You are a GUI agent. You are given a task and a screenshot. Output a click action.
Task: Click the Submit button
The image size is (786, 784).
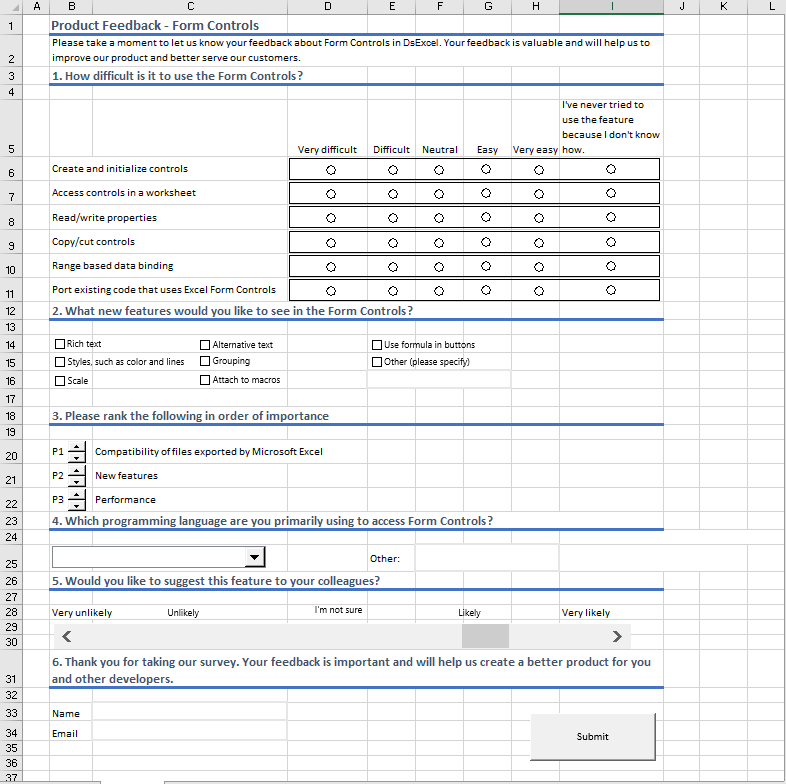(x=593, y=736)
